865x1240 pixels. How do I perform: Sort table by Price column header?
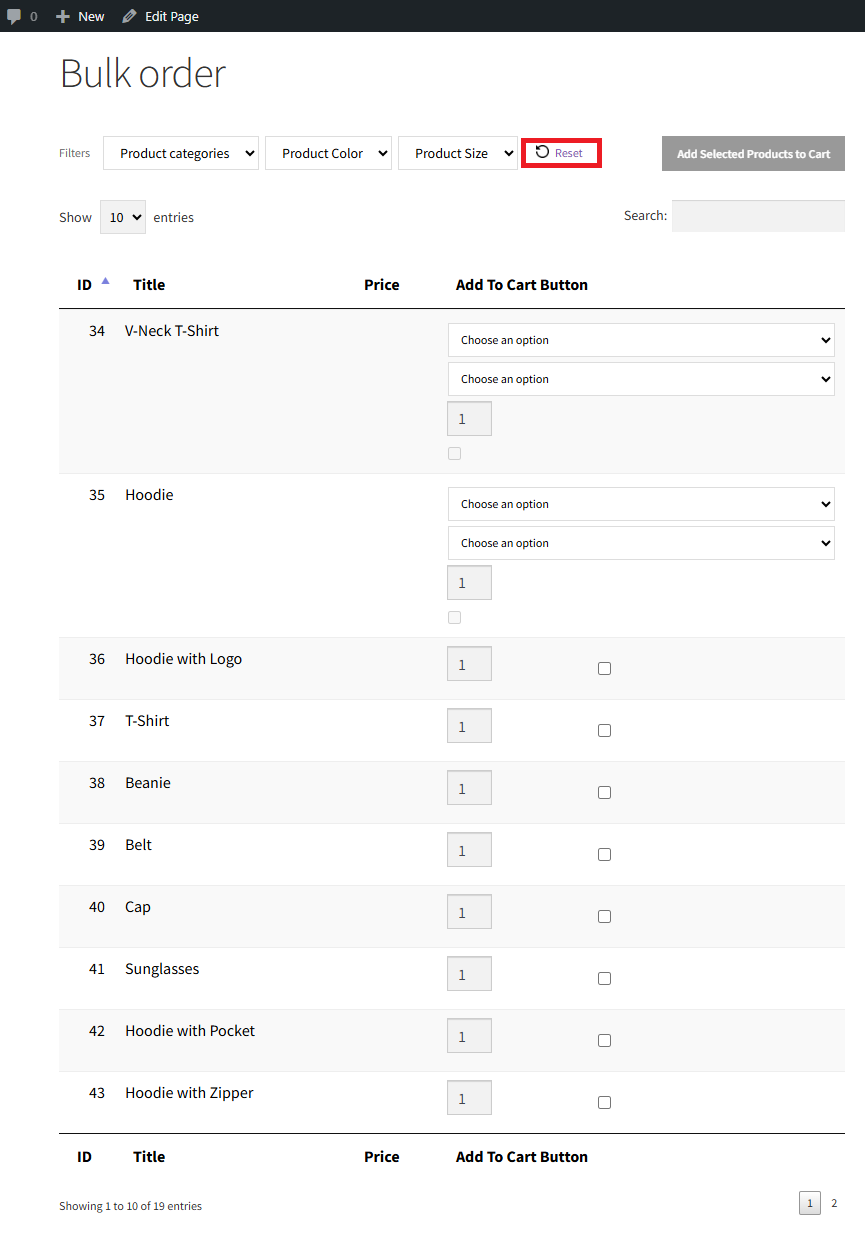tap(381, 285)
